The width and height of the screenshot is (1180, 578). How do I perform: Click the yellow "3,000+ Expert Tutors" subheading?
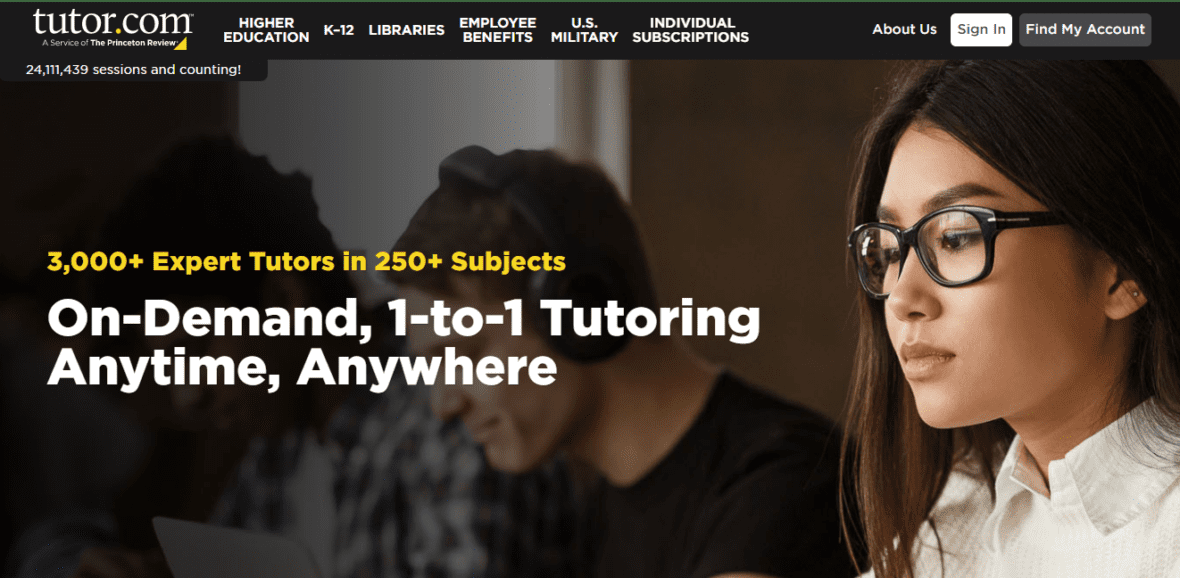(306, 262)
